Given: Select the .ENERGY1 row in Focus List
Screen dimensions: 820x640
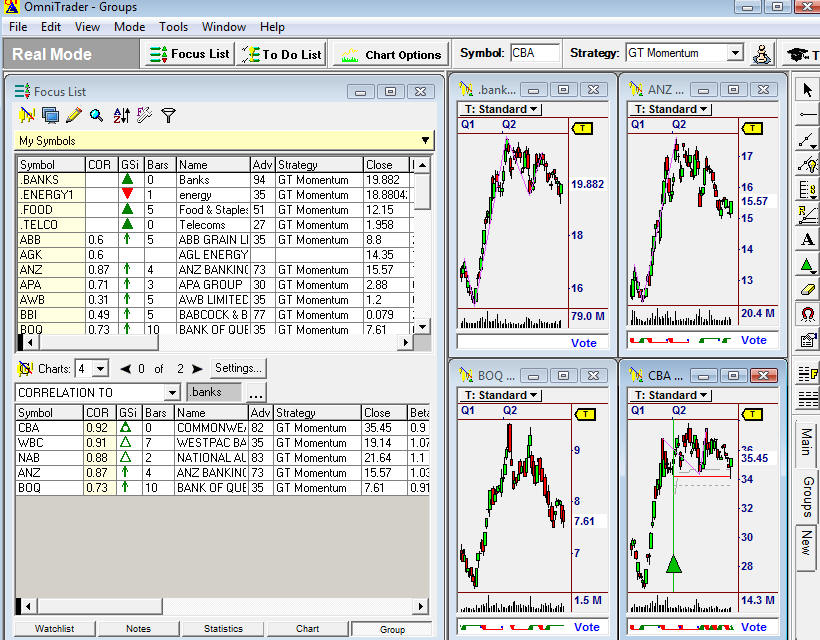Looking at the screenshot, I should point(215,195).
